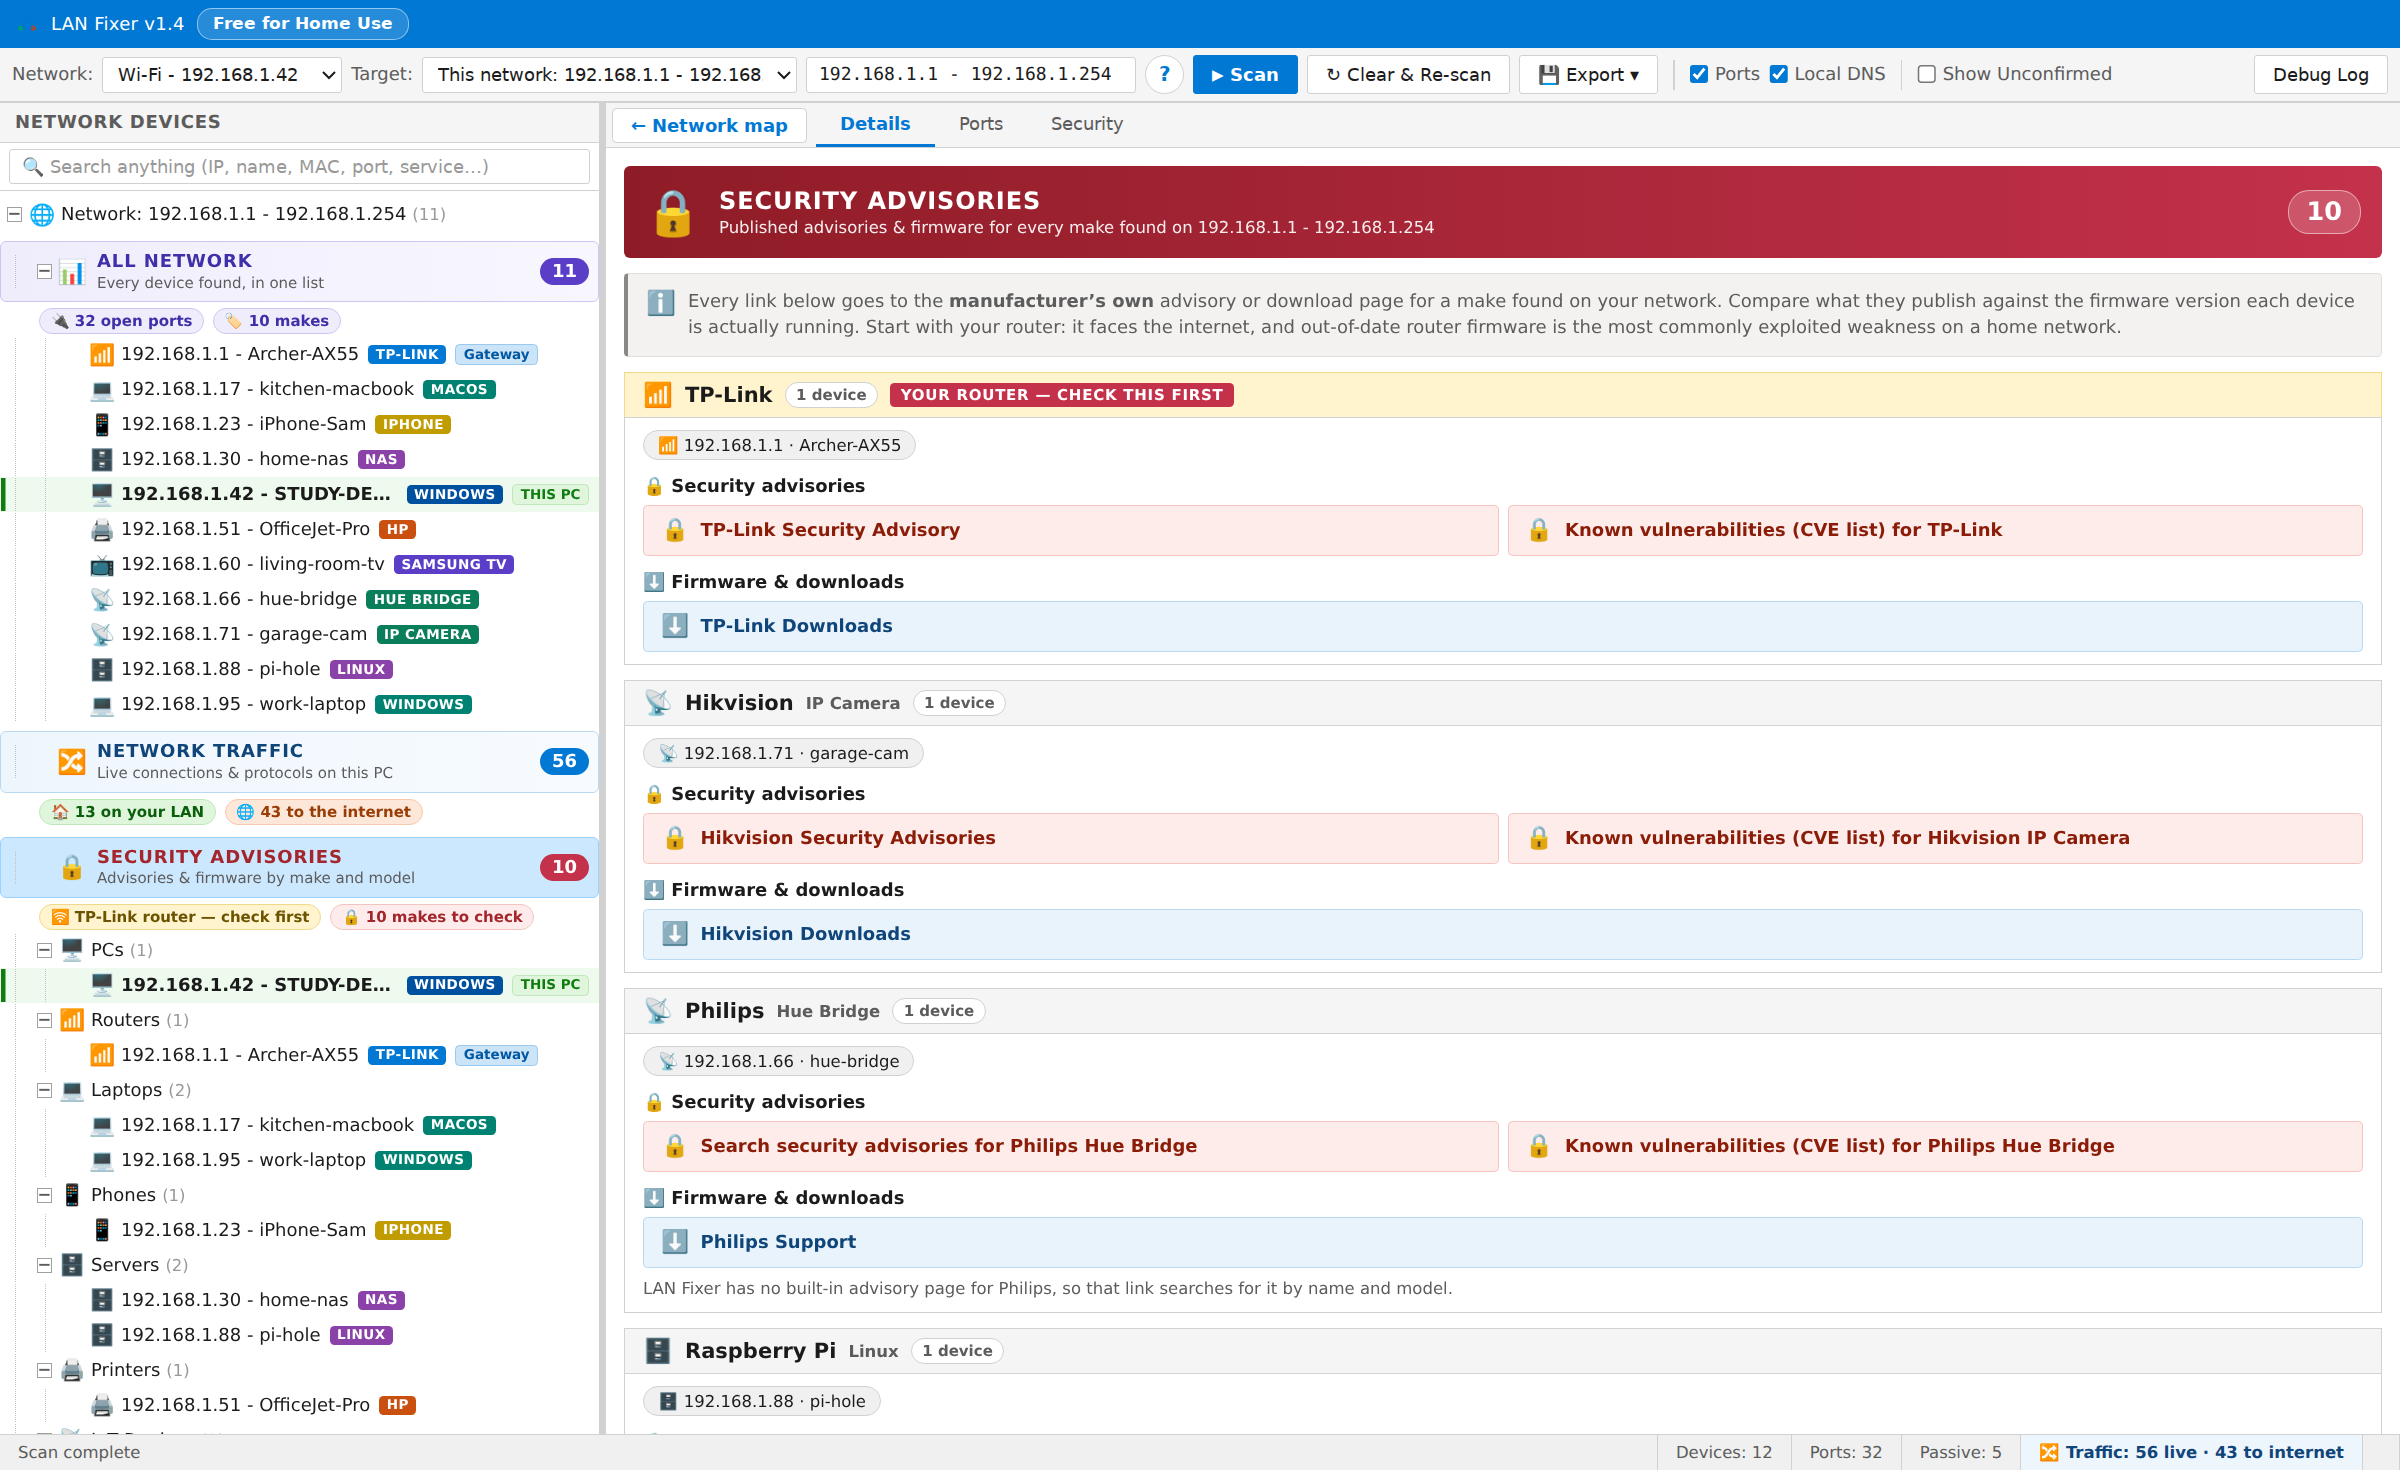This screenshot has width=2400, height=1470.
Task: Collapse the Routers group
Action: tap(44, 1021)
